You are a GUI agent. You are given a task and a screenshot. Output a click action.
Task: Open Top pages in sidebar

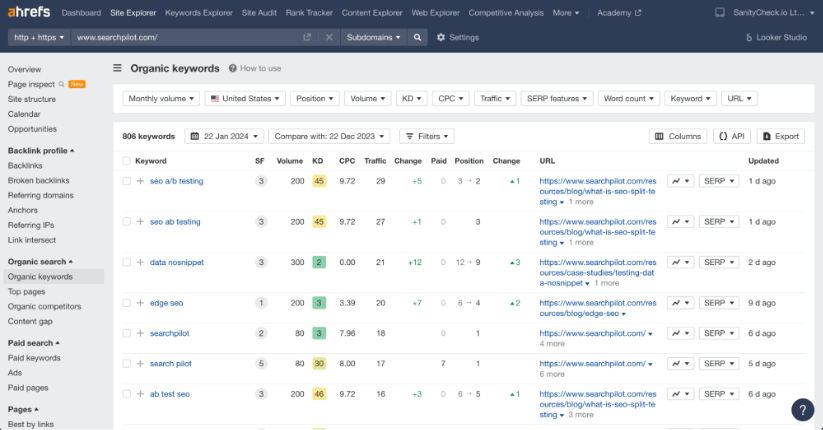coord(27,291)
